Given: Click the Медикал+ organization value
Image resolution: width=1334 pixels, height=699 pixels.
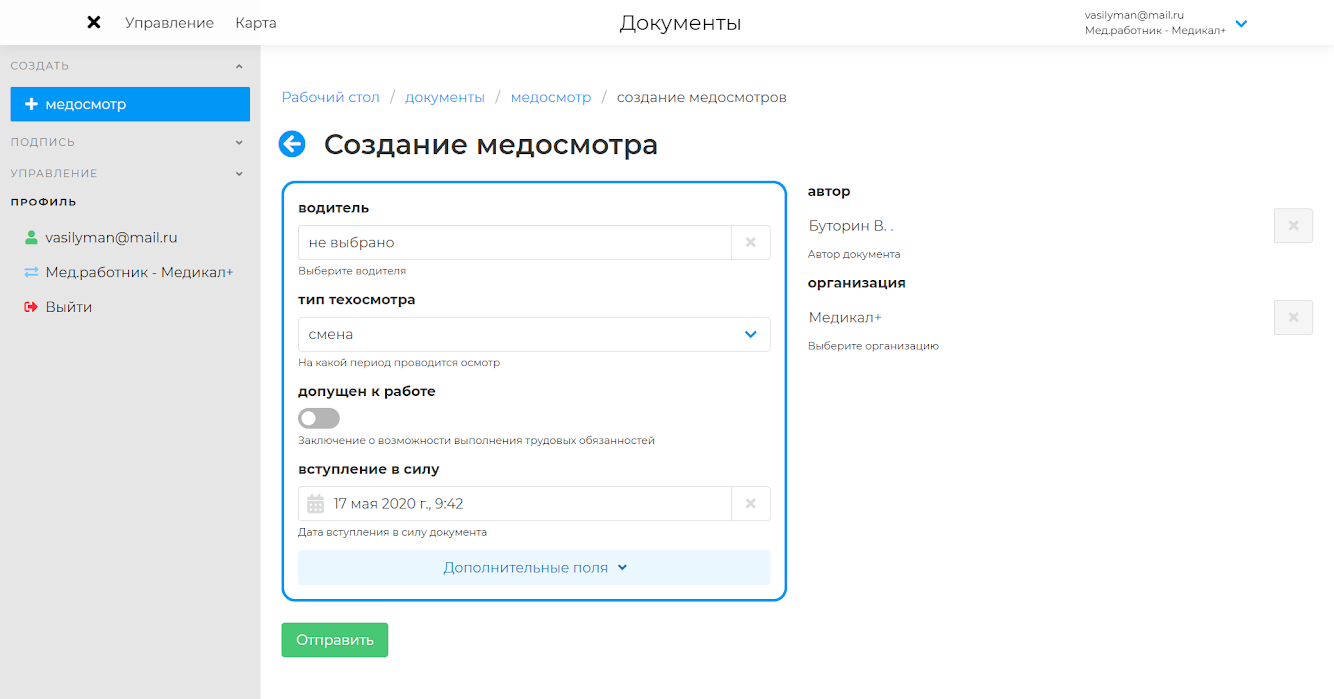Looking at the screenshot, I should [845, 317].
